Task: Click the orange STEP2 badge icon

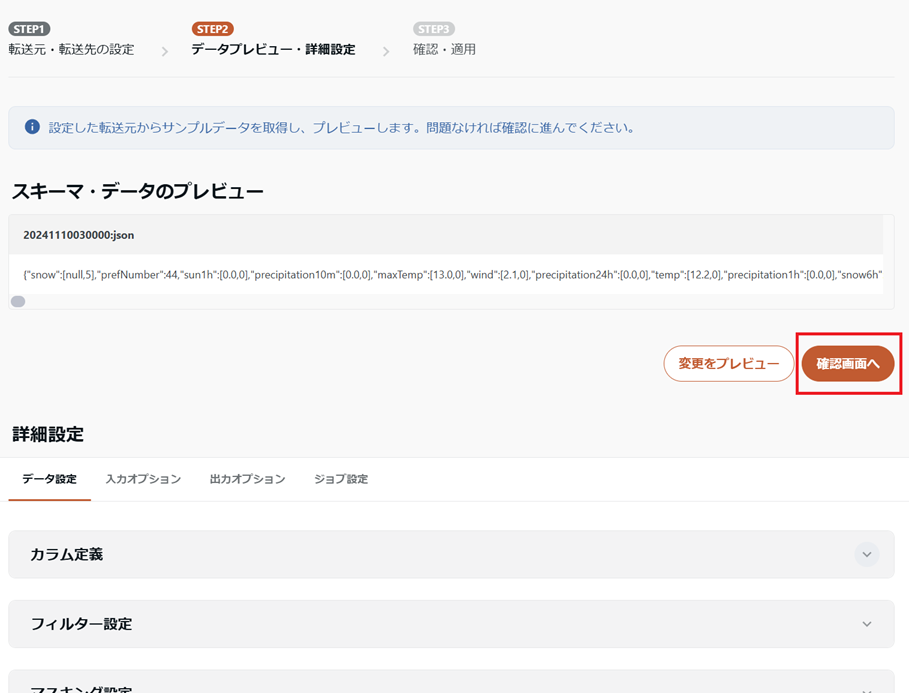Action: (x=212, y=30)
